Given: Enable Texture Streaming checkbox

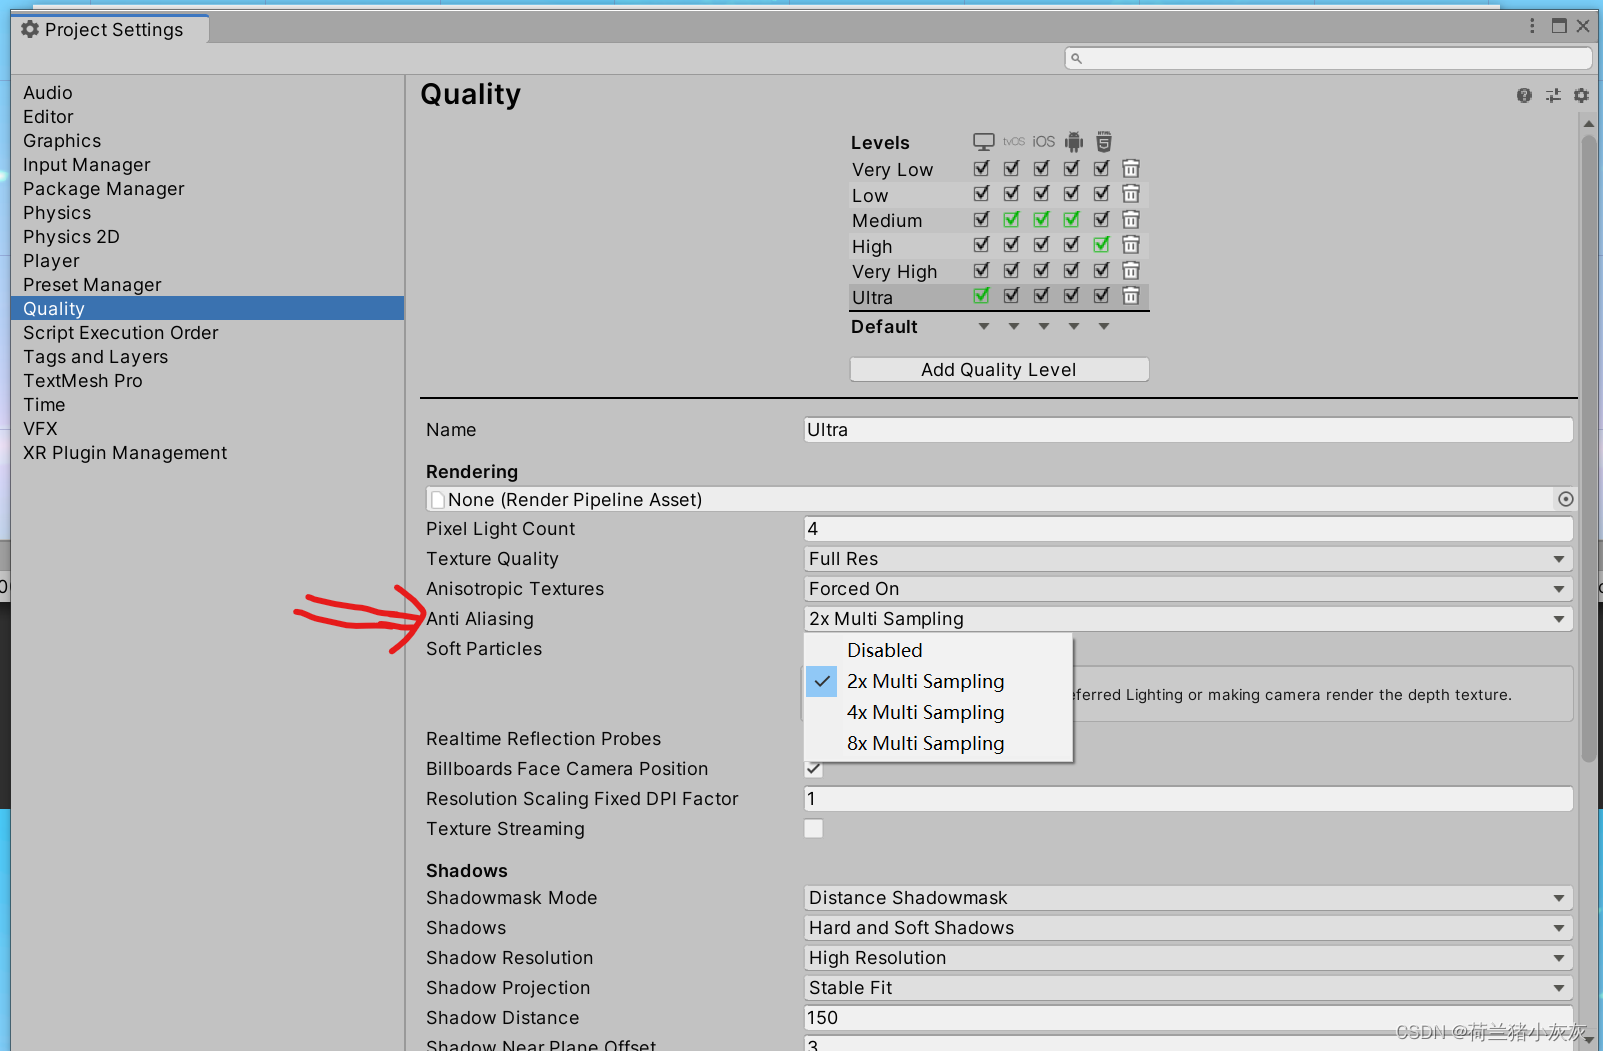Looking at the screenshot, I should click(814, 828).
